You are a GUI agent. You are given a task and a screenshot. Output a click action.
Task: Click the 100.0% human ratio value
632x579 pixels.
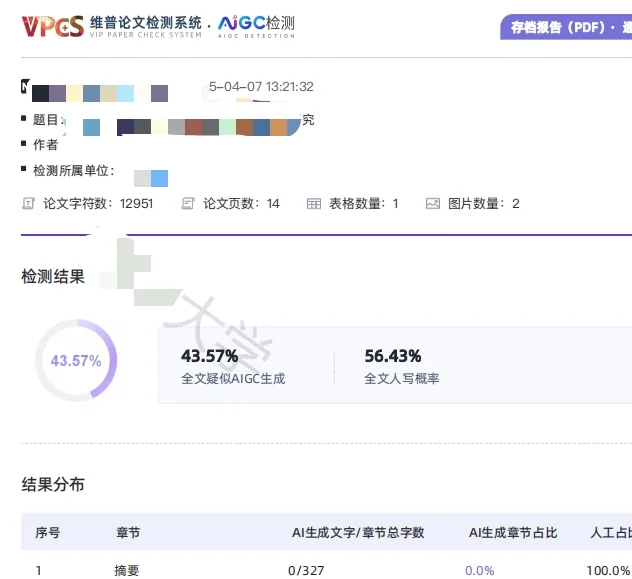tap(608, 570)
